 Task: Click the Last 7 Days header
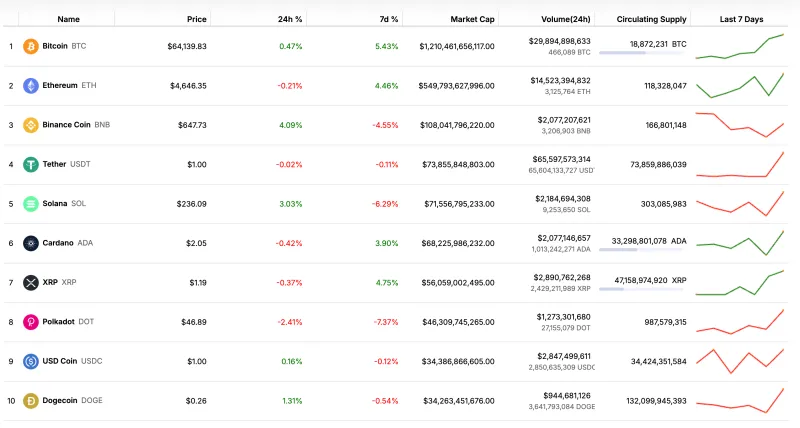tap(741, 19)
